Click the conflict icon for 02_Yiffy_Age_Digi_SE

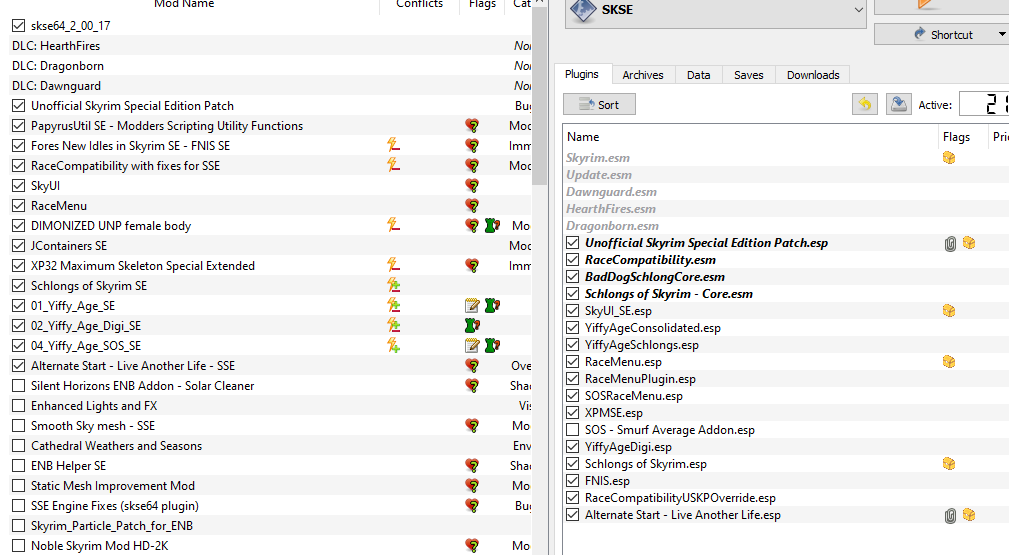tap(393, 325)
